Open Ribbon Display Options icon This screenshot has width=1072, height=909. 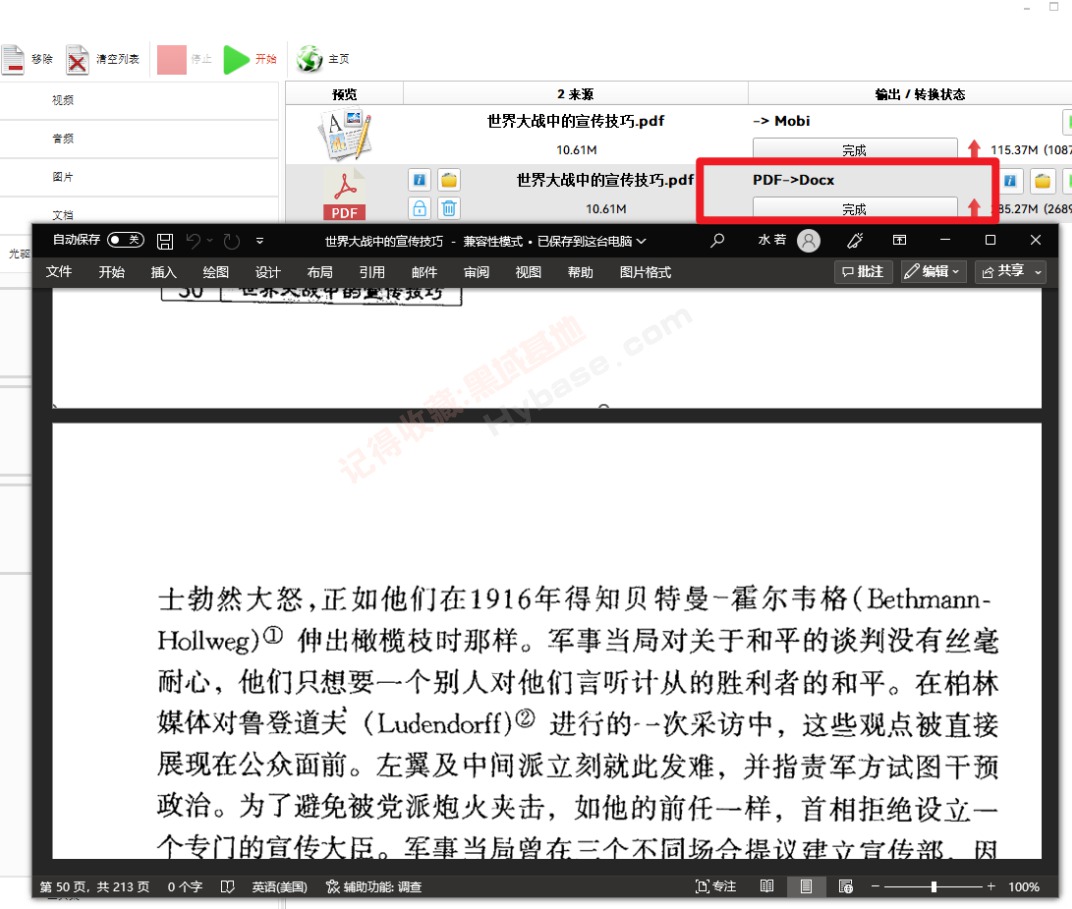tap(900, 241)
